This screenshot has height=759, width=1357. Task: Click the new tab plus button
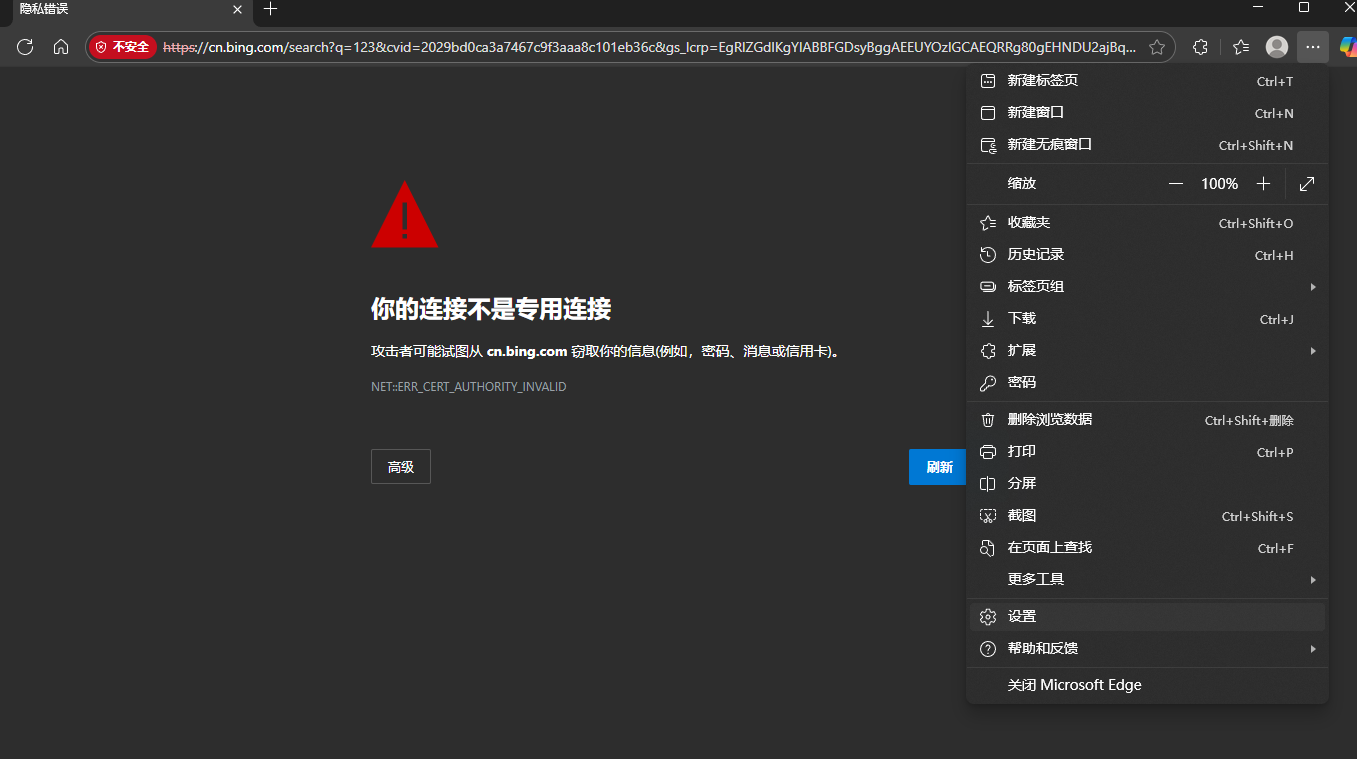tap(270, 9)
